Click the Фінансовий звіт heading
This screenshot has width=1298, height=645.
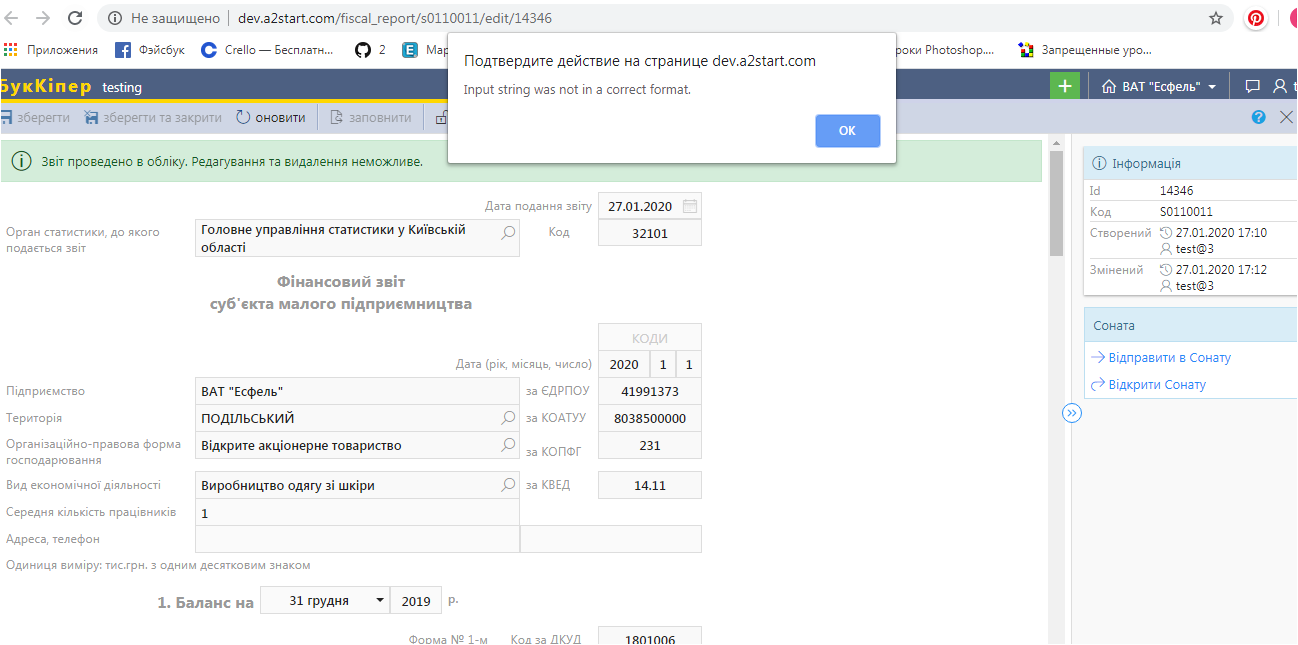tap(341, 282)
